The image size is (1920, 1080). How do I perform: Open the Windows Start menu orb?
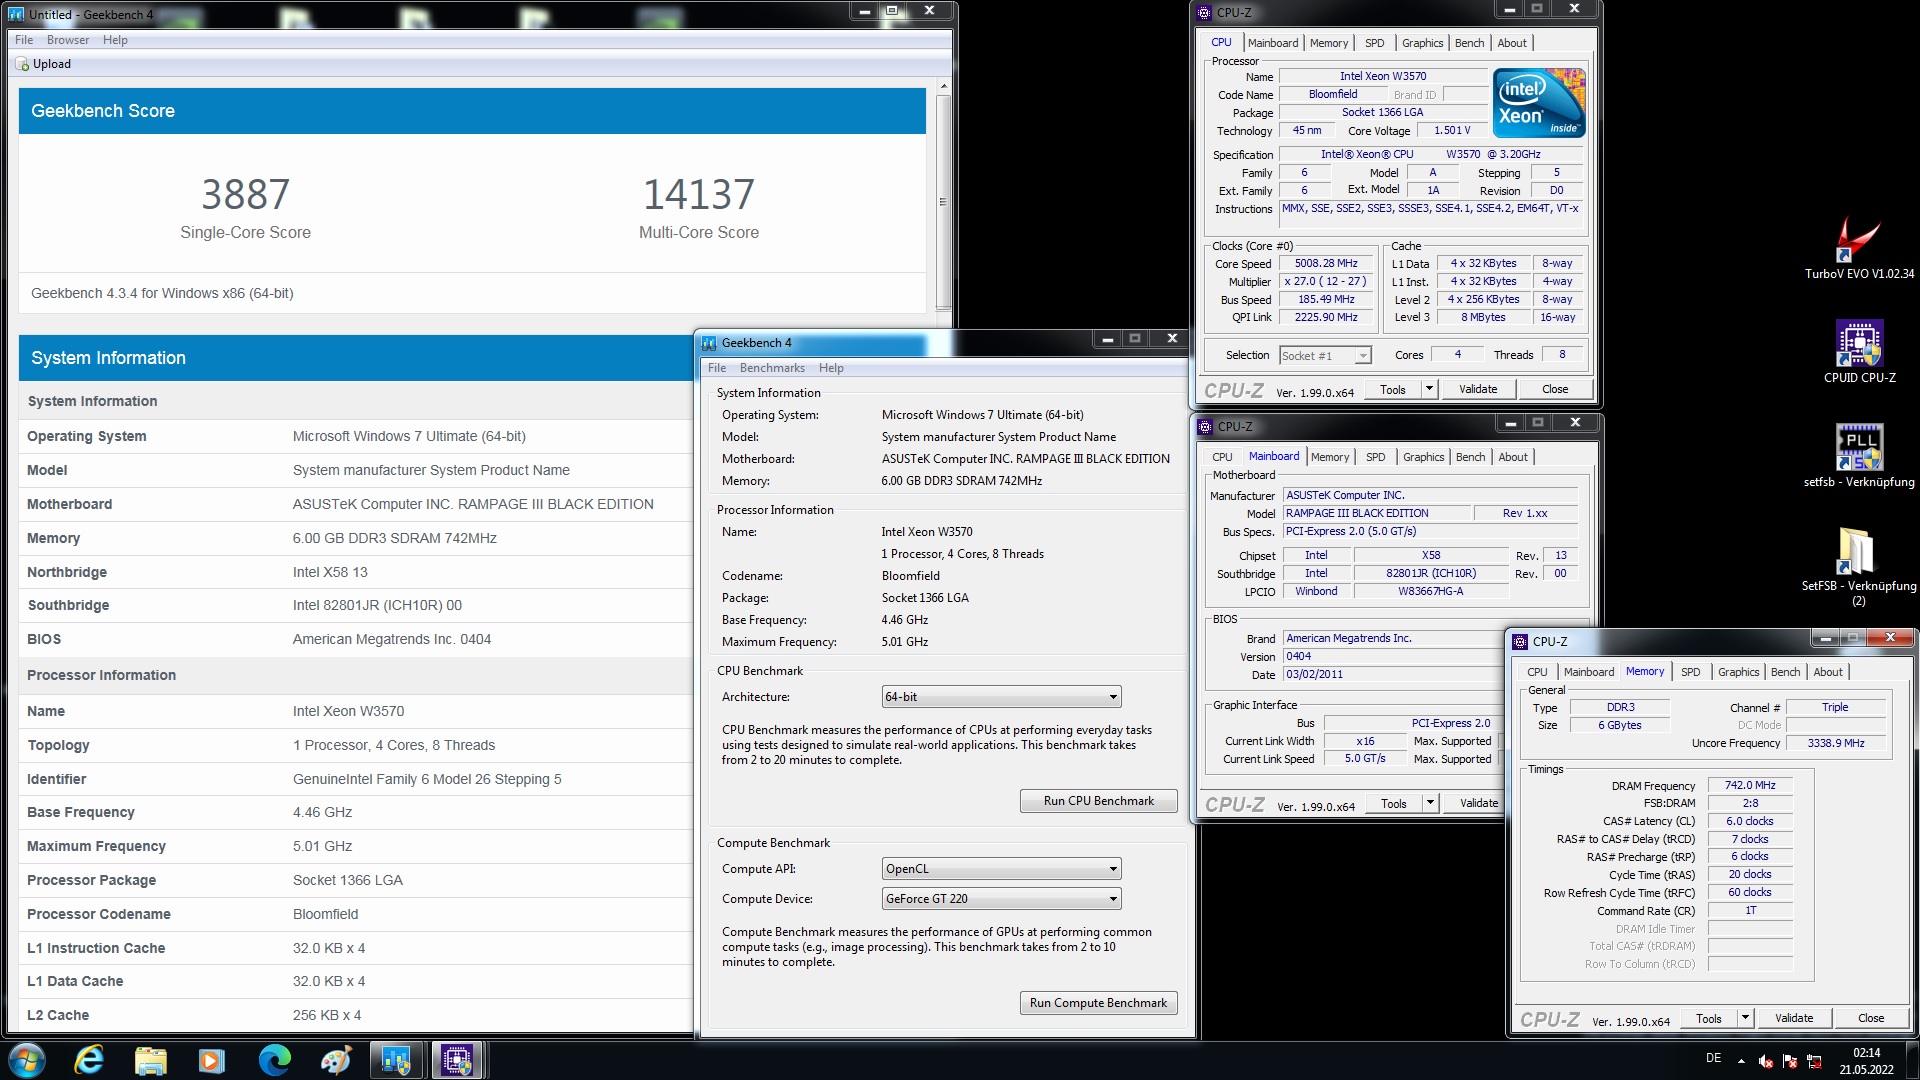pos(27,1060)
